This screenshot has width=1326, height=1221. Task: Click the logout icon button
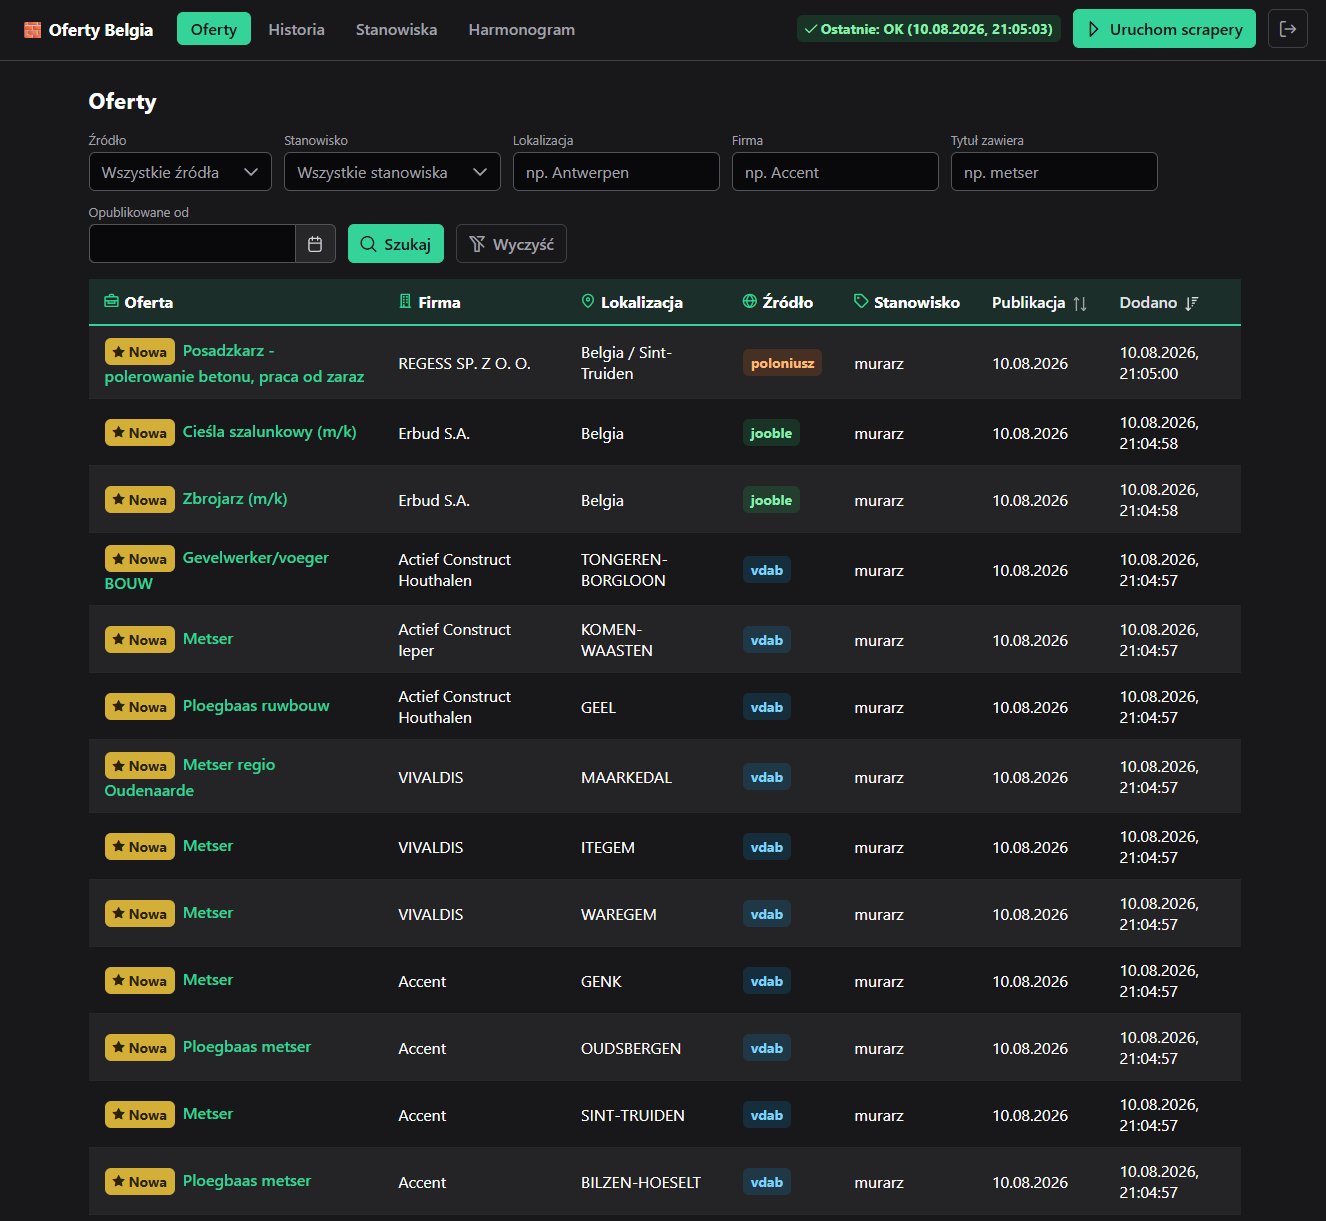[1288, 29]
